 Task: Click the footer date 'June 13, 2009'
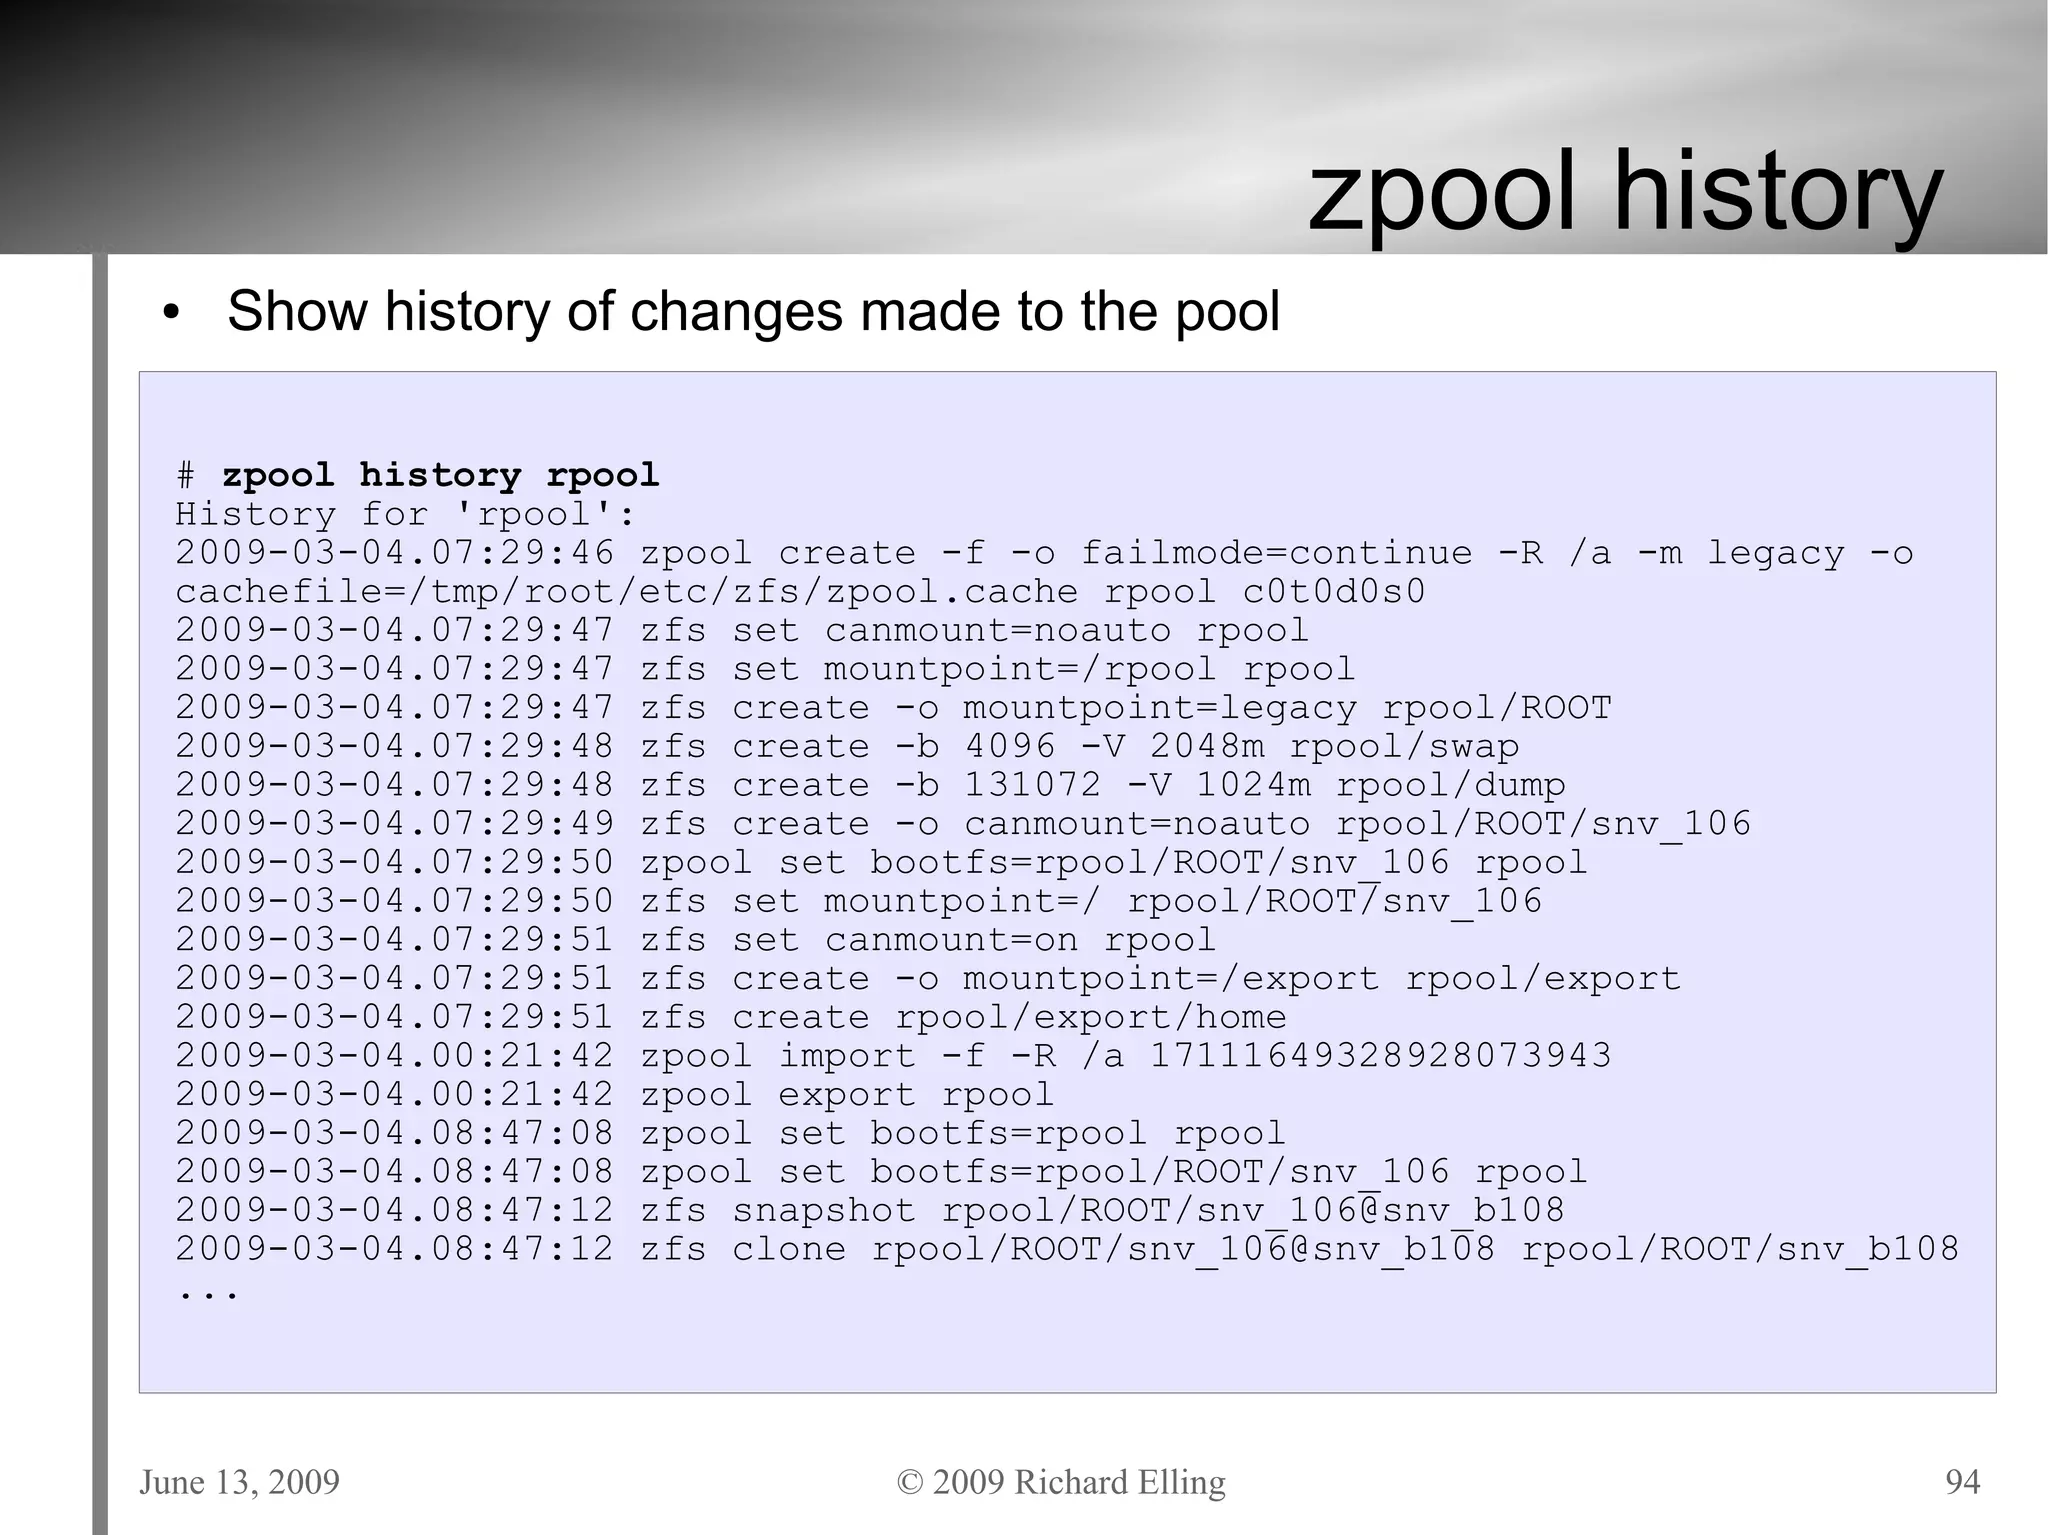239,1482
